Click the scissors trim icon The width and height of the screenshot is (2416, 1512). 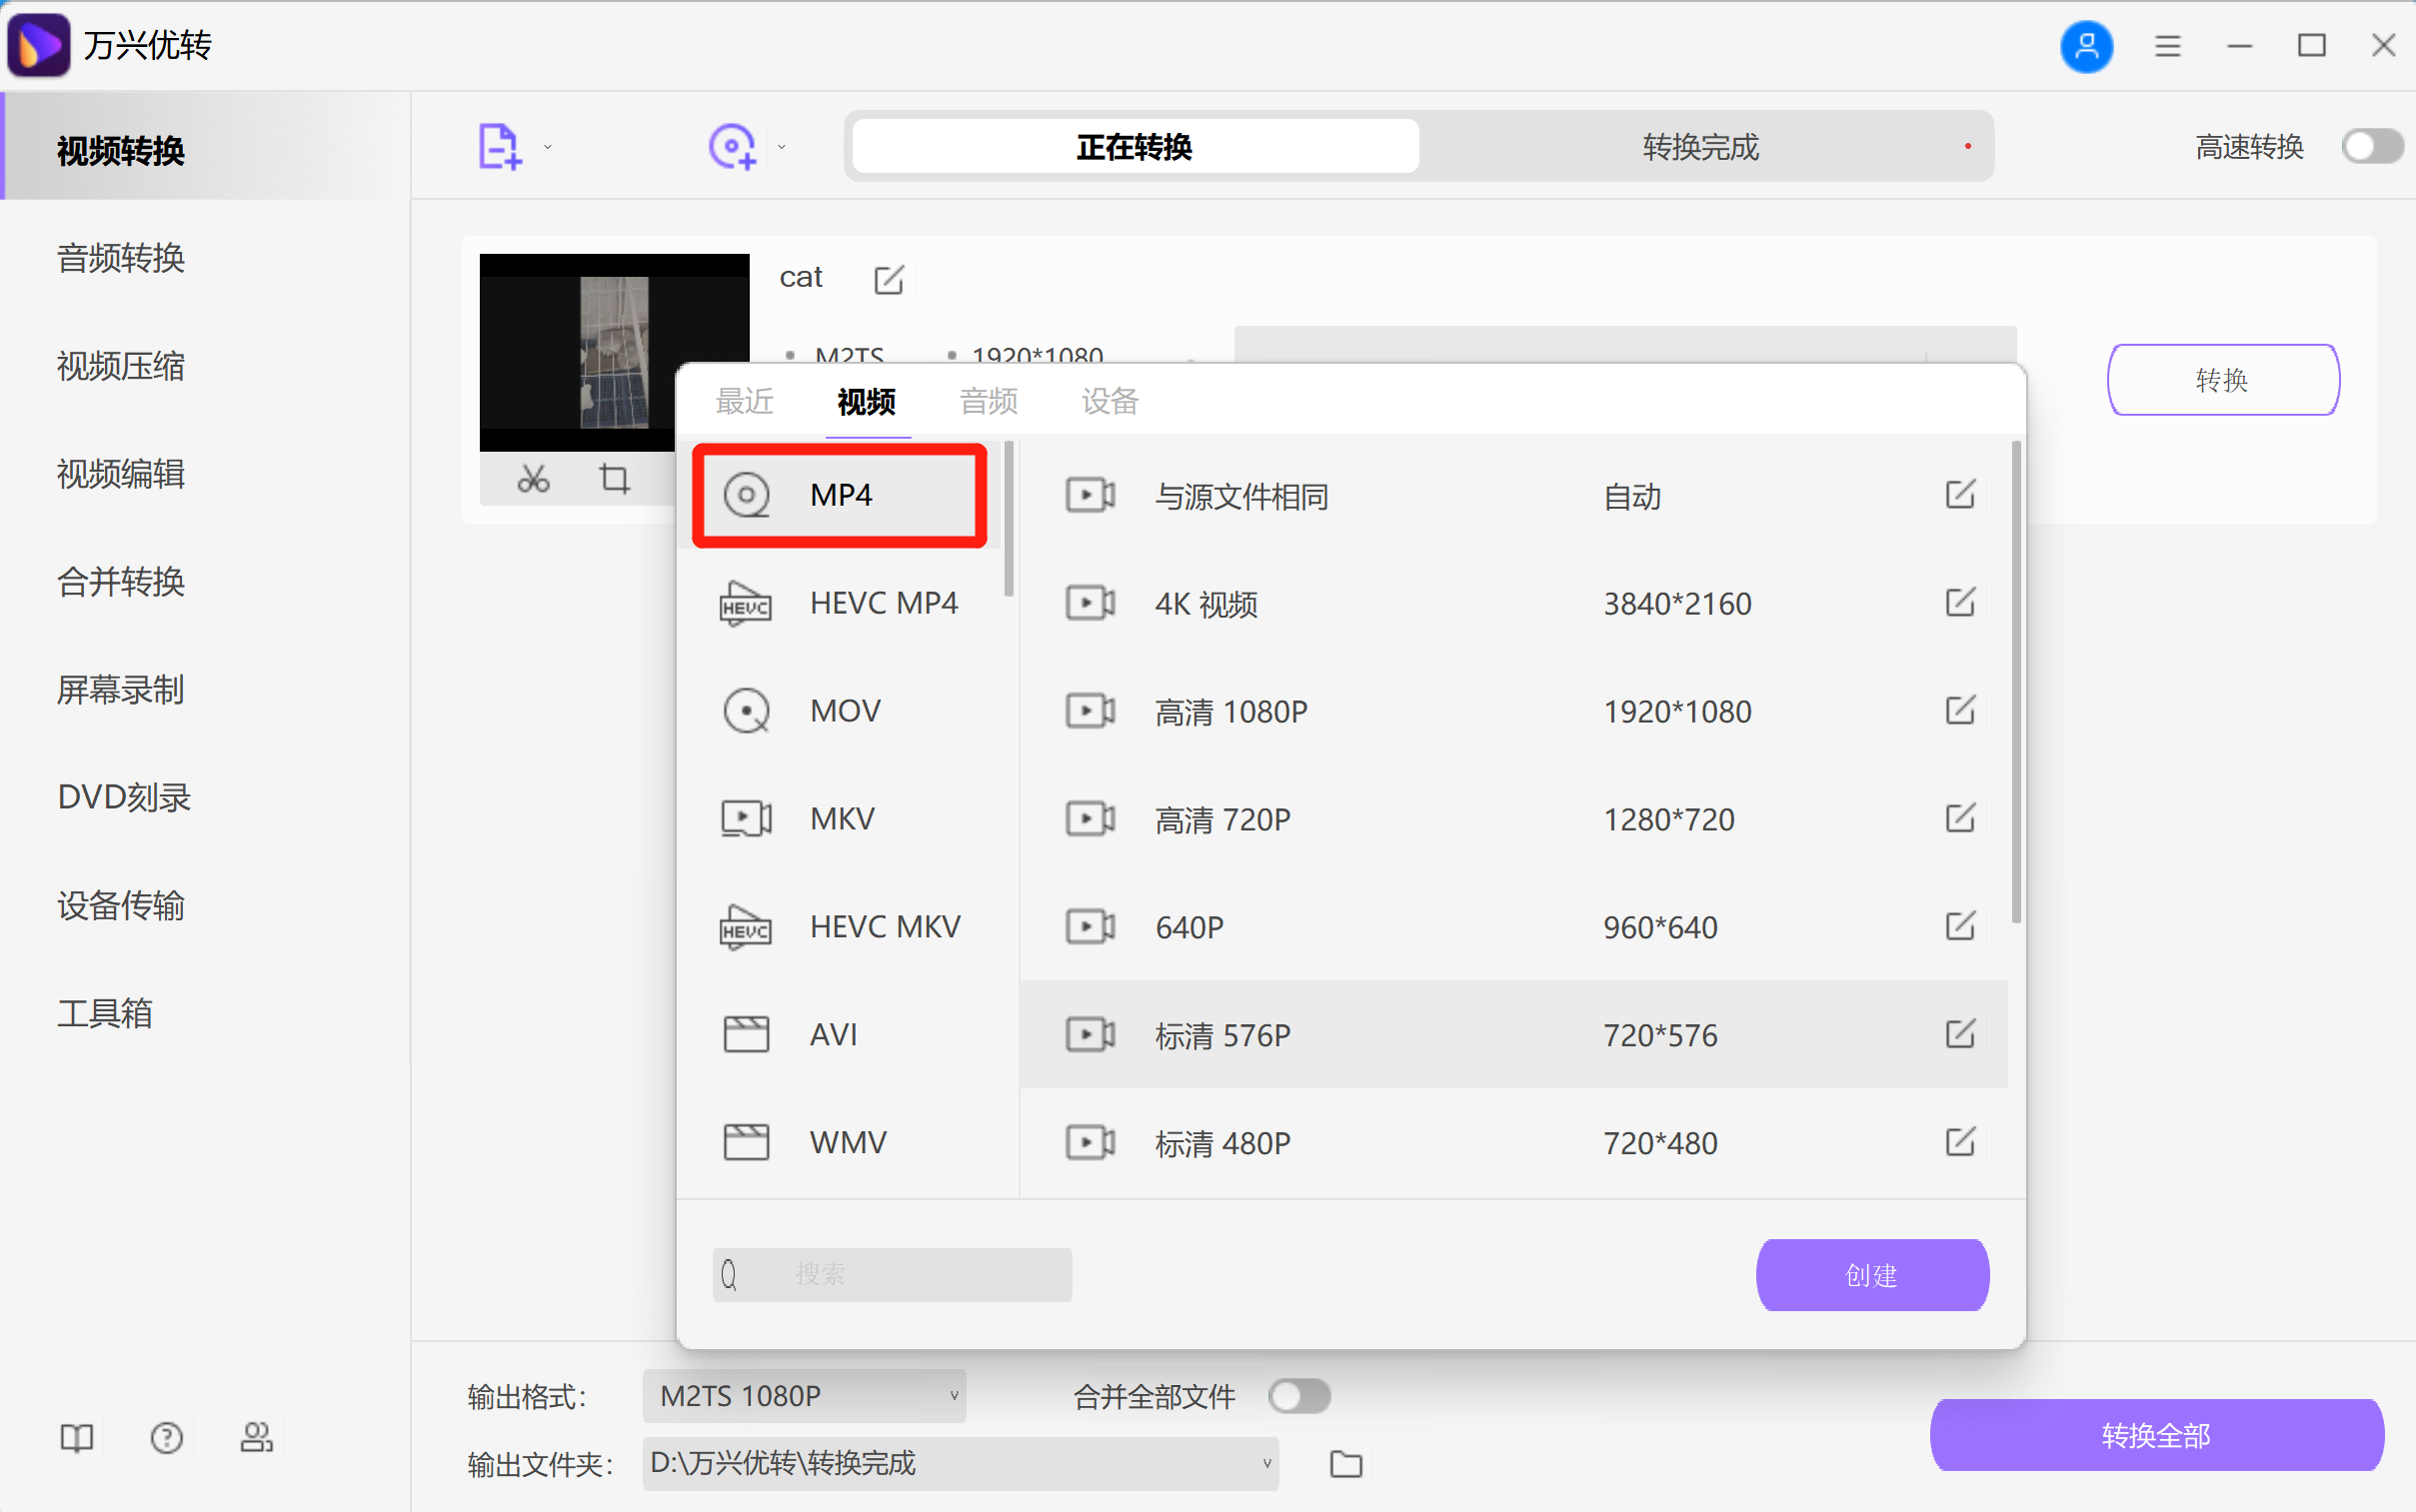click(x=533, y=480)
